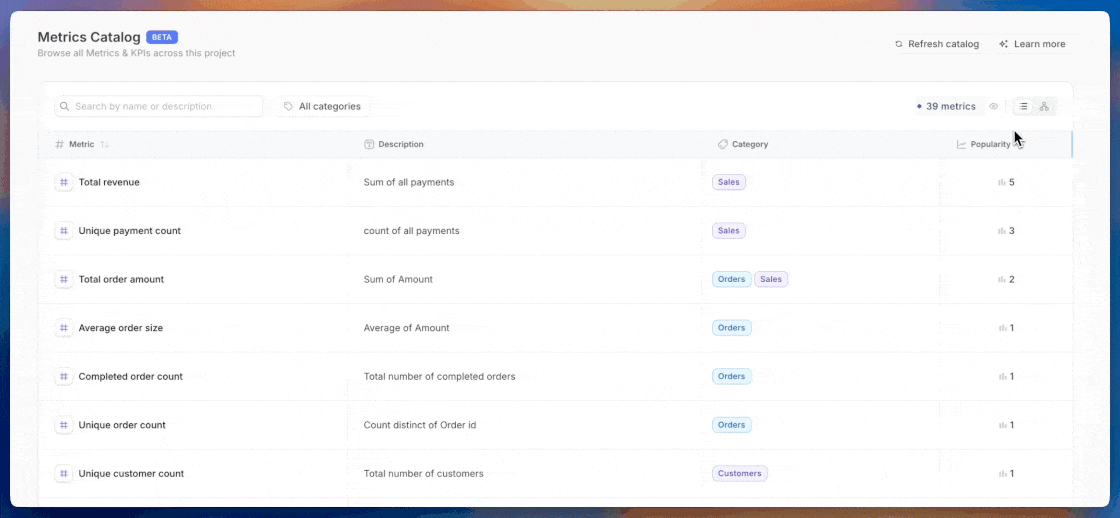This screenshot has height=518, width=1120.
Task: Click the Refresh catalog button
Action: tap(937, 44)
